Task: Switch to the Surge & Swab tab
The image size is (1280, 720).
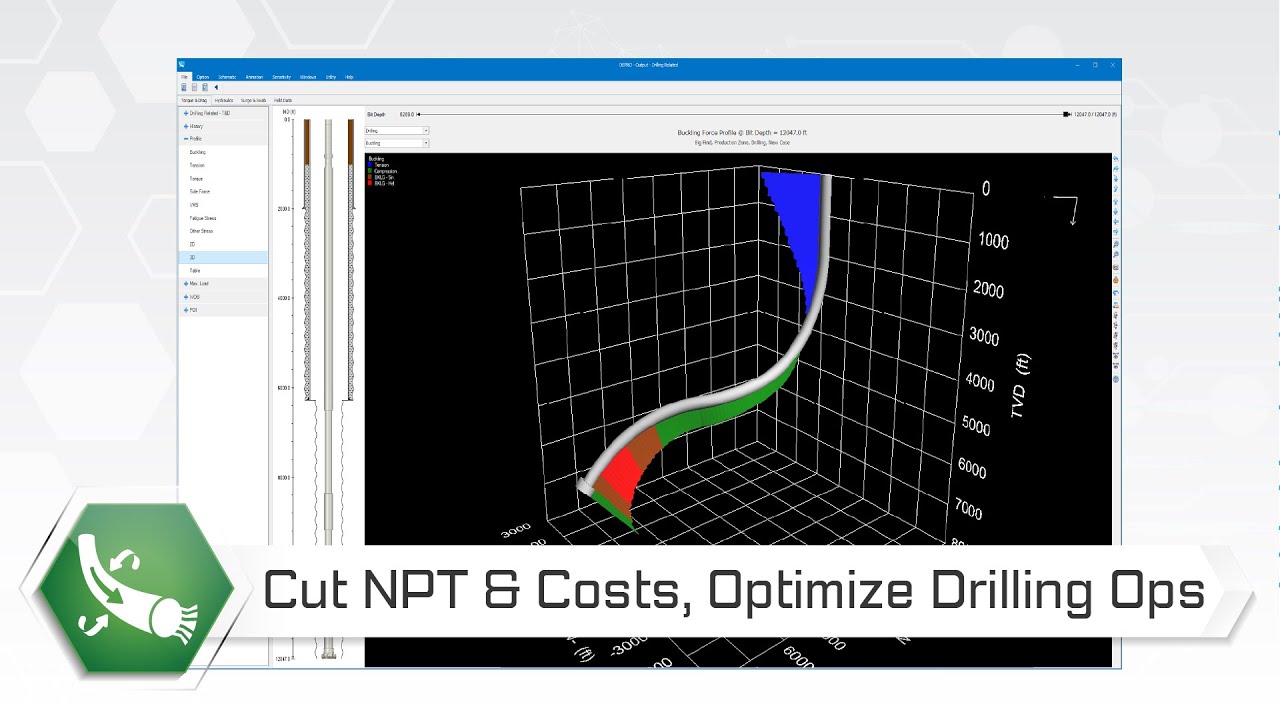Action: coord(253,100)
